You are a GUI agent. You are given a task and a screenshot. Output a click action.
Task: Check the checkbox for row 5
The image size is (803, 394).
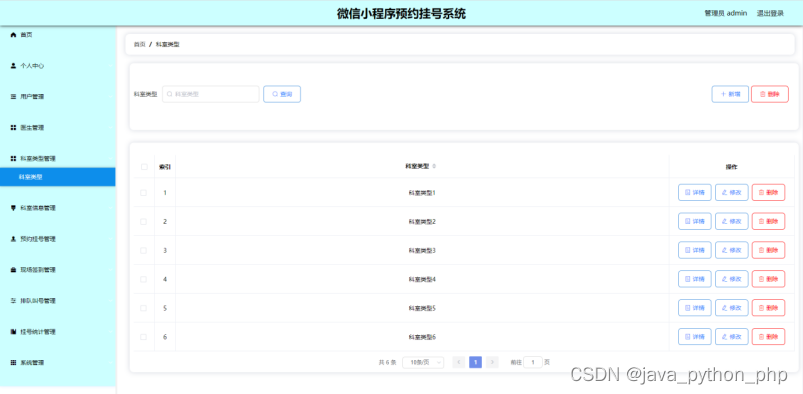(143, 308)
